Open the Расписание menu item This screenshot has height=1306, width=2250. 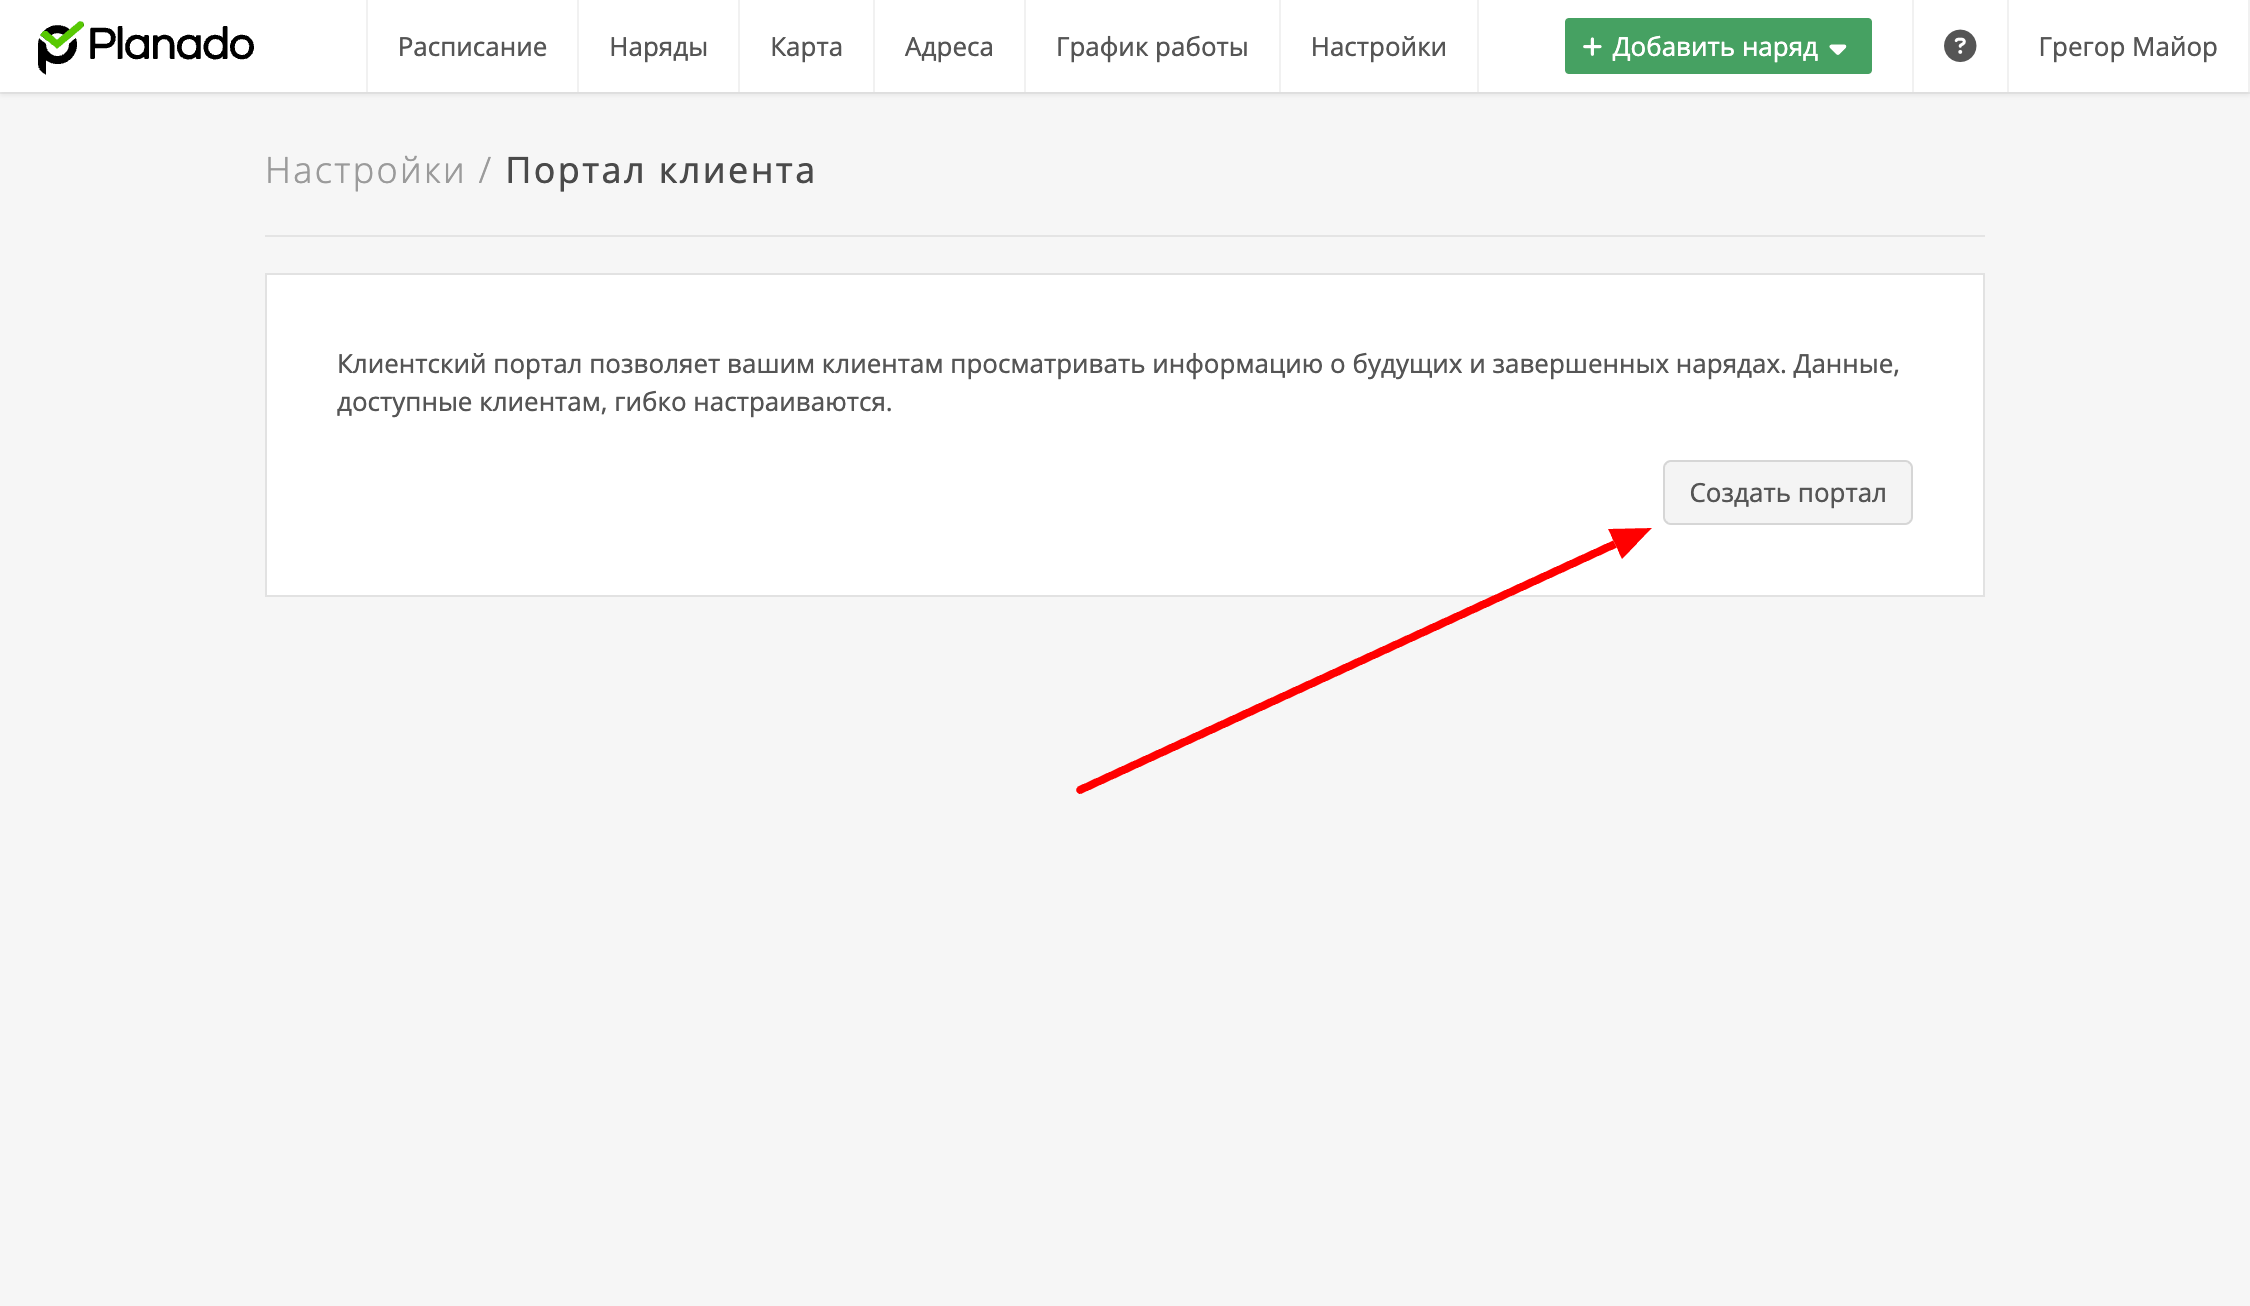tap(472, 47)
